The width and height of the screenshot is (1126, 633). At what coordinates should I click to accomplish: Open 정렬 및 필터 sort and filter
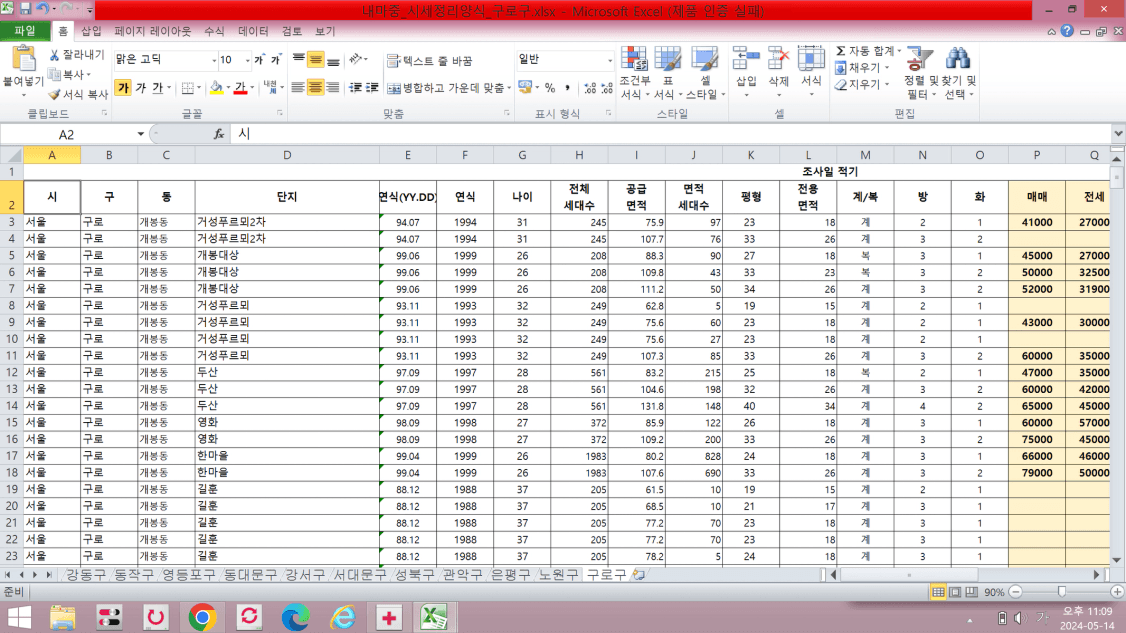click(x=921, y=73)
